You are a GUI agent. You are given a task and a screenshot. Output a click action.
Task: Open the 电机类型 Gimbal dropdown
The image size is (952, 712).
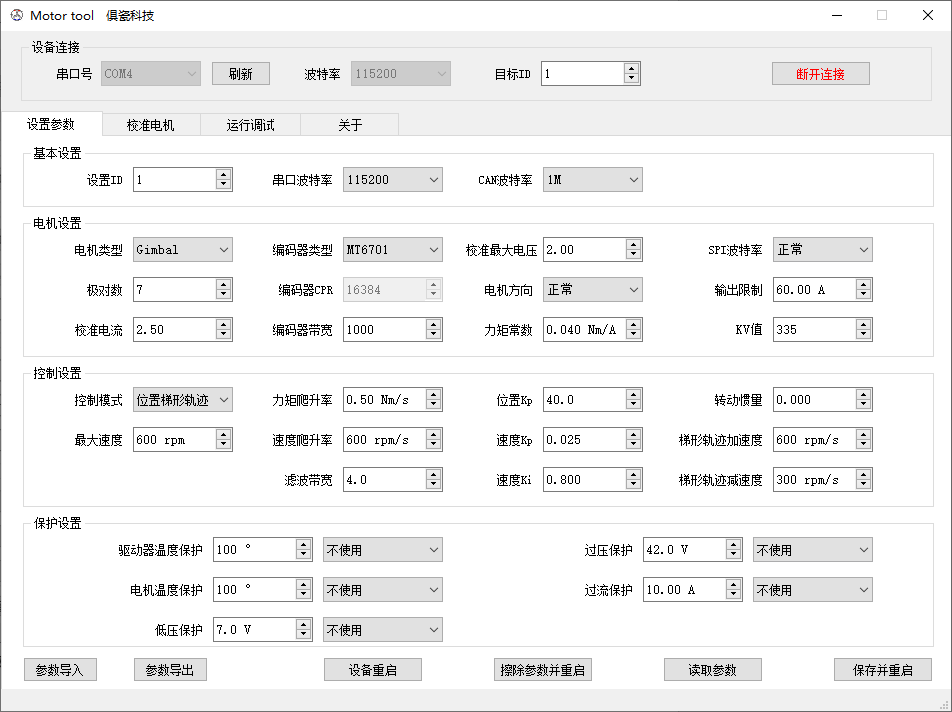click(x=182, y=249)
